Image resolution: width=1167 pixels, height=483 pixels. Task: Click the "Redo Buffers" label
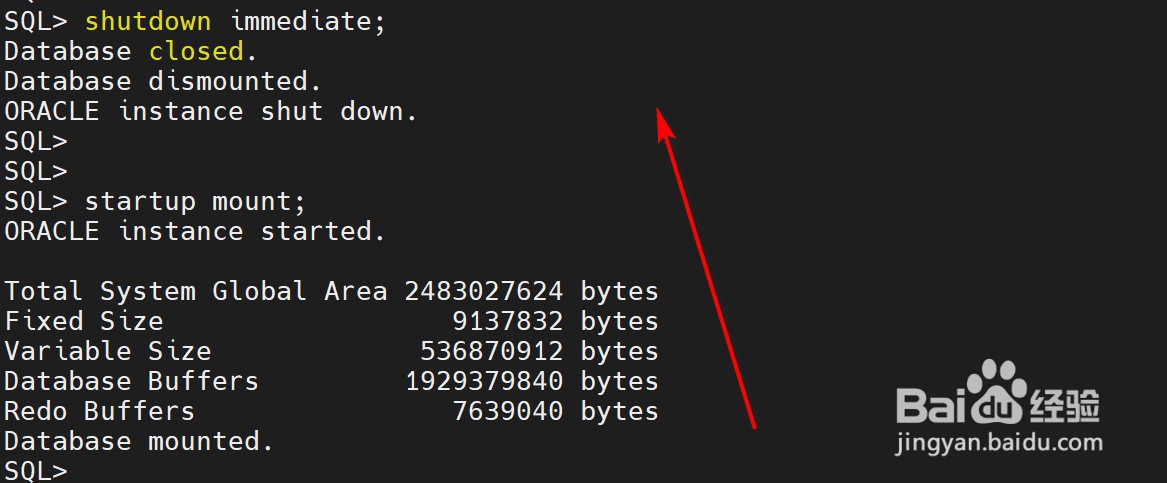pyautogui.click(x=99, y=411)
